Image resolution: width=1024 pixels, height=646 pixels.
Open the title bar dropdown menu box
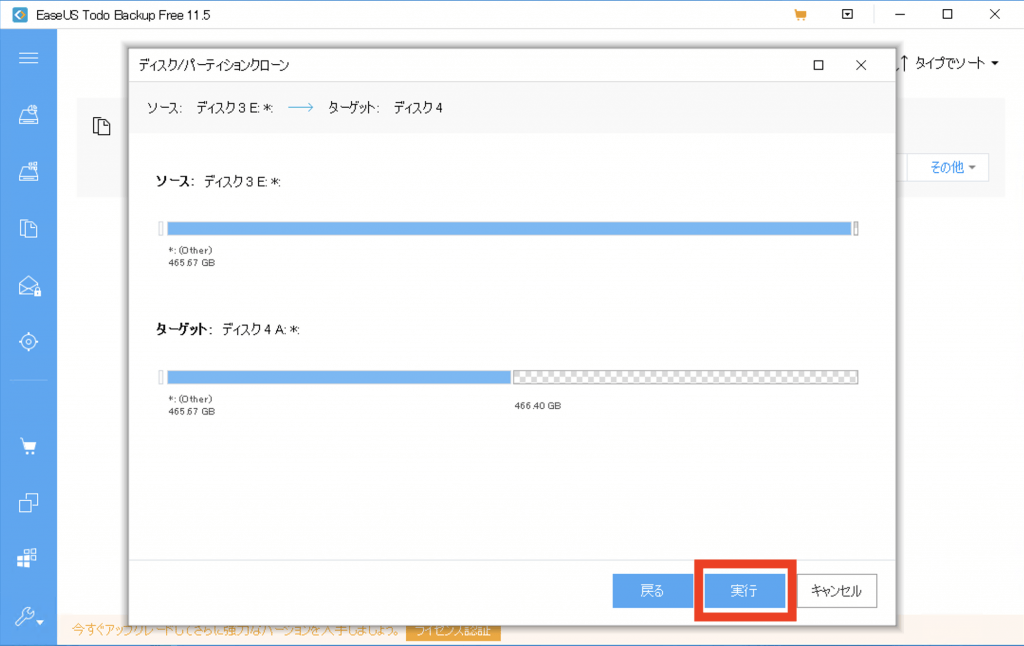(848, 15)
